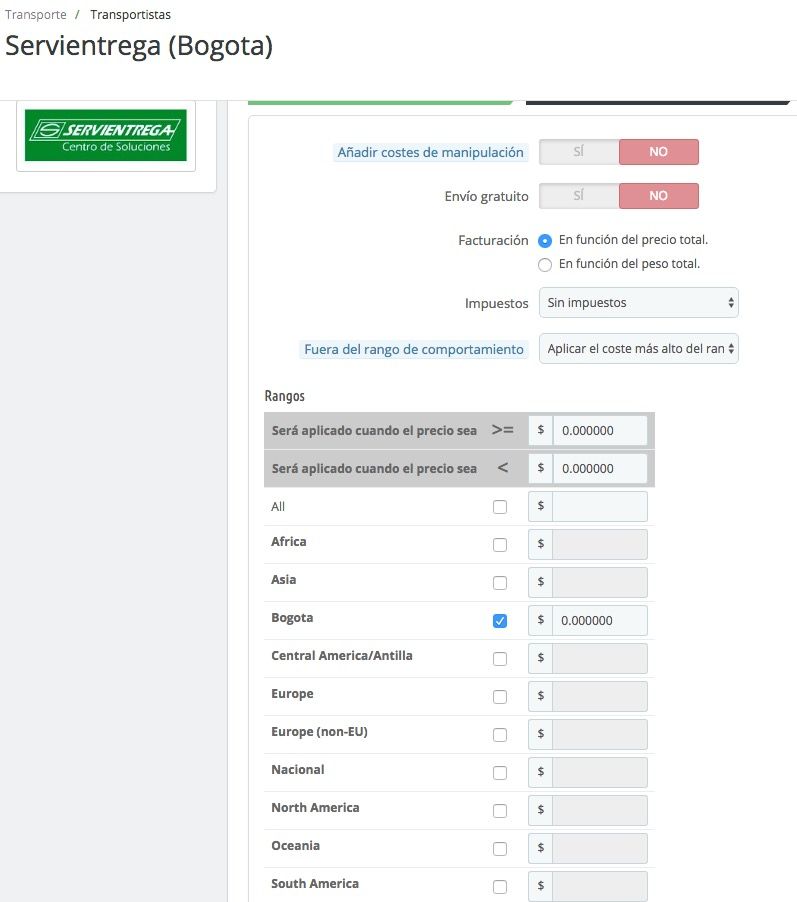Click the All zones price field

click(x=600, y=506)
